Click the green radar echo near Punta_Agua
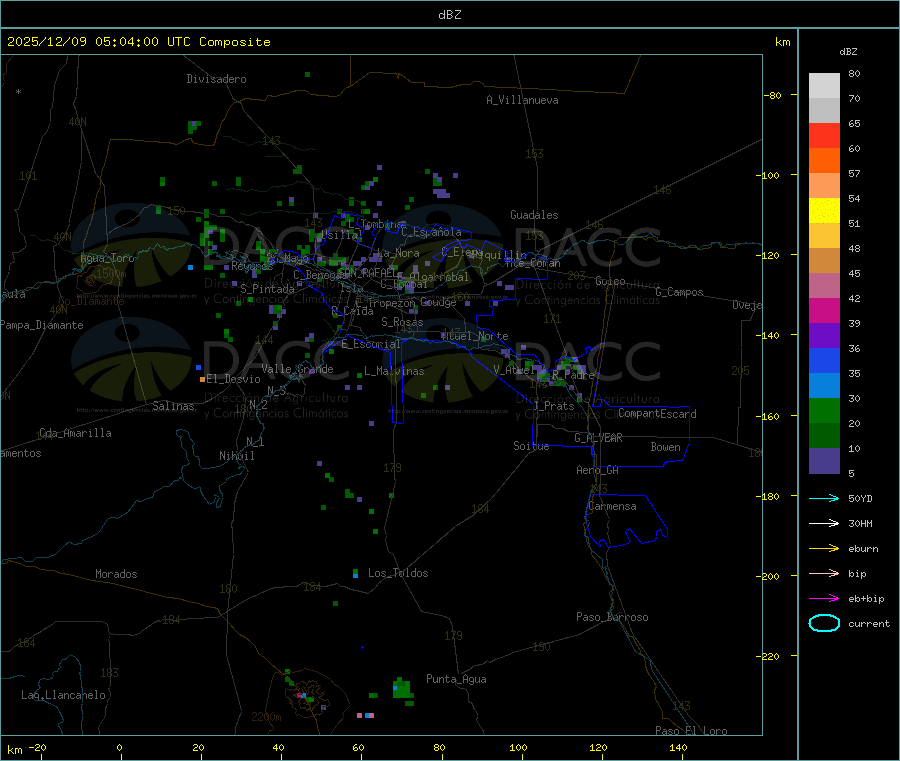The height and width of the screenshot is (761, 900). point(402,689)
